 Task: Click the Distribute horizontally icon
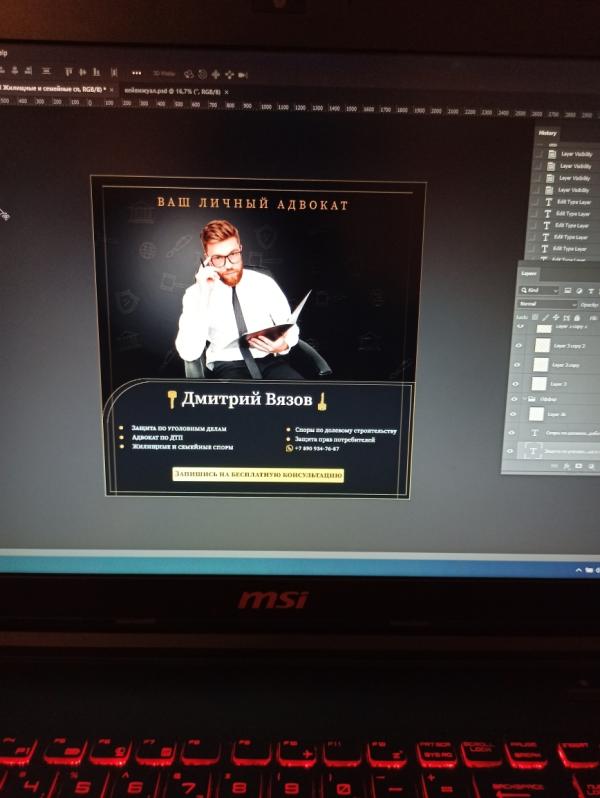(x=113, y=73)
